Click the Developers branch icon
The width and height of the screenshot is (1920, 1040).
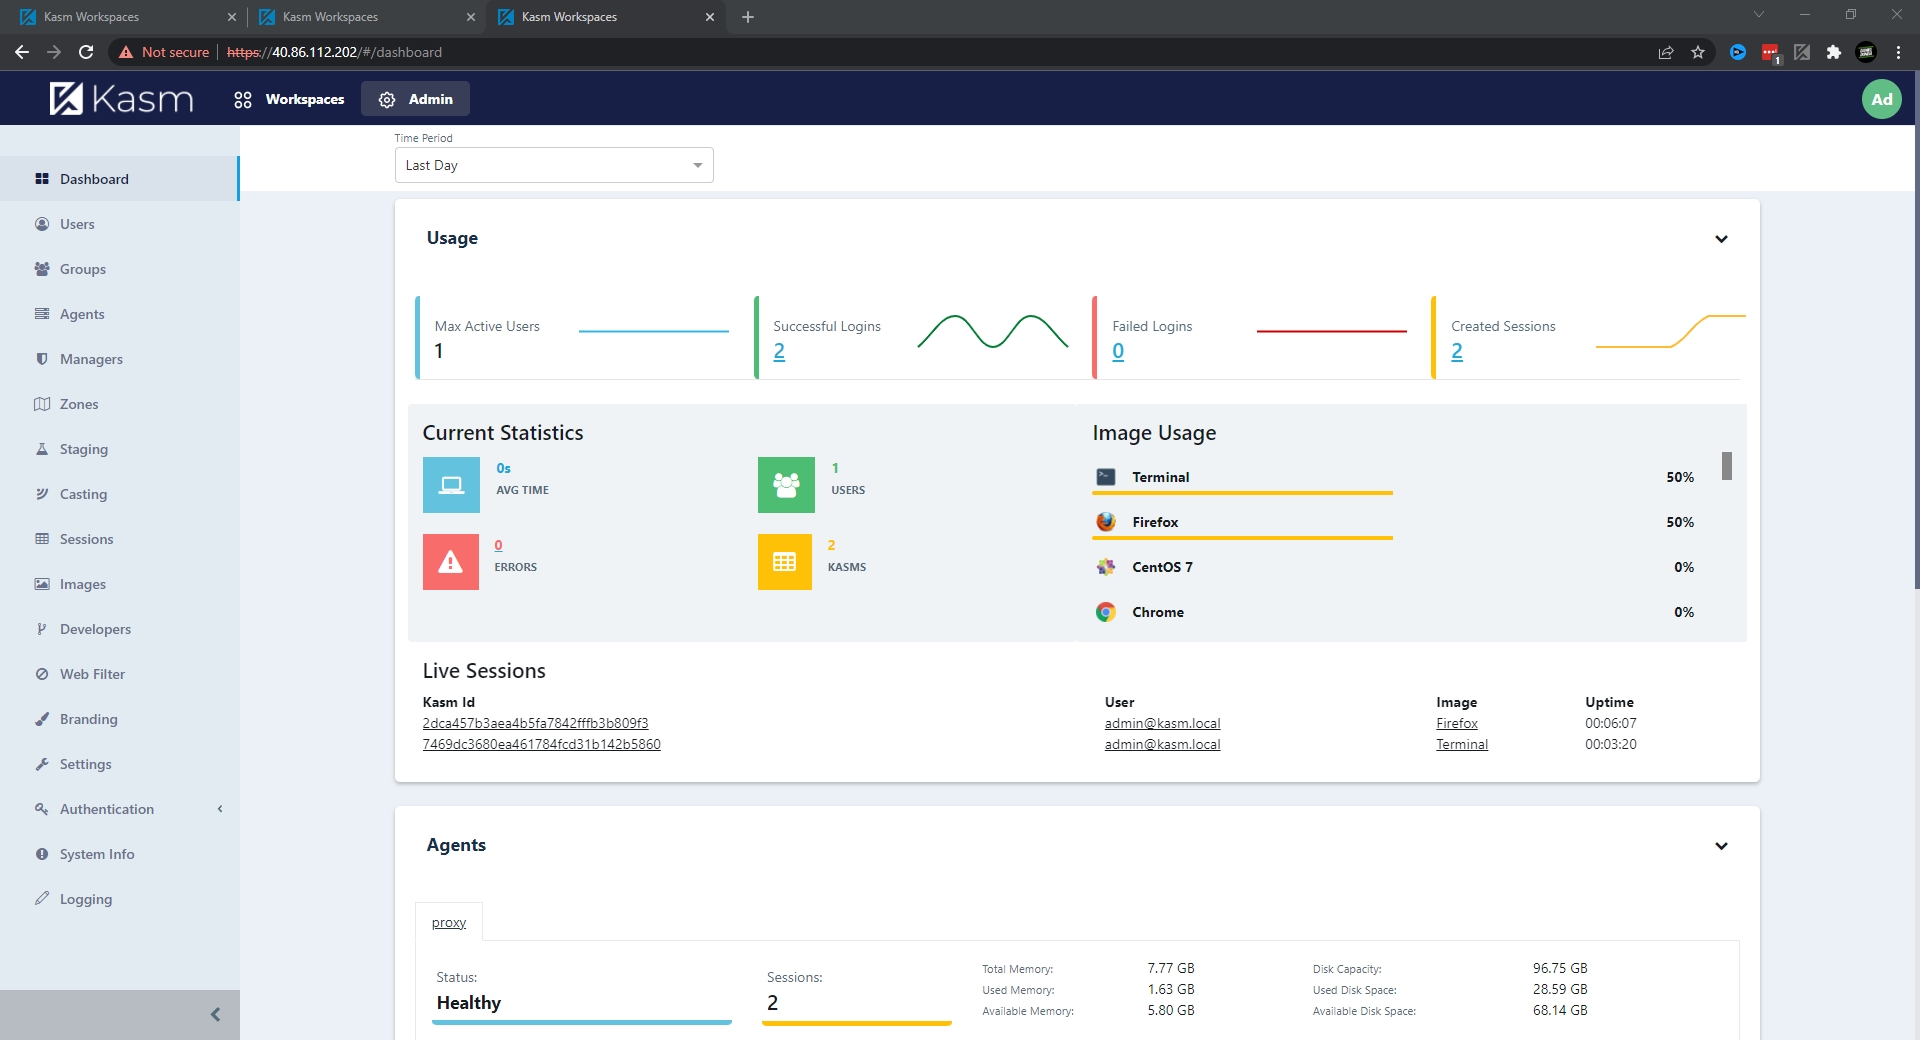(x=42, y=629)
